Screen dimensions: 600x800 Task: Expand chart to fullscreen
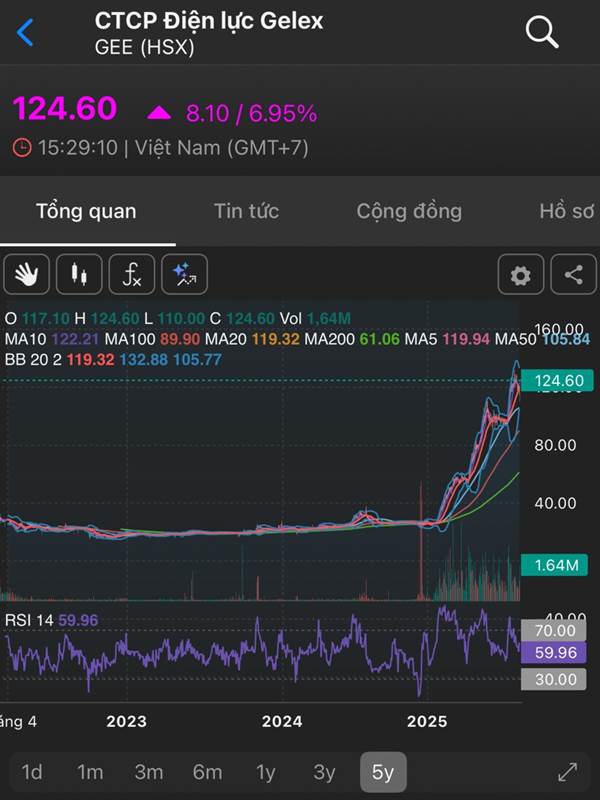568,772
